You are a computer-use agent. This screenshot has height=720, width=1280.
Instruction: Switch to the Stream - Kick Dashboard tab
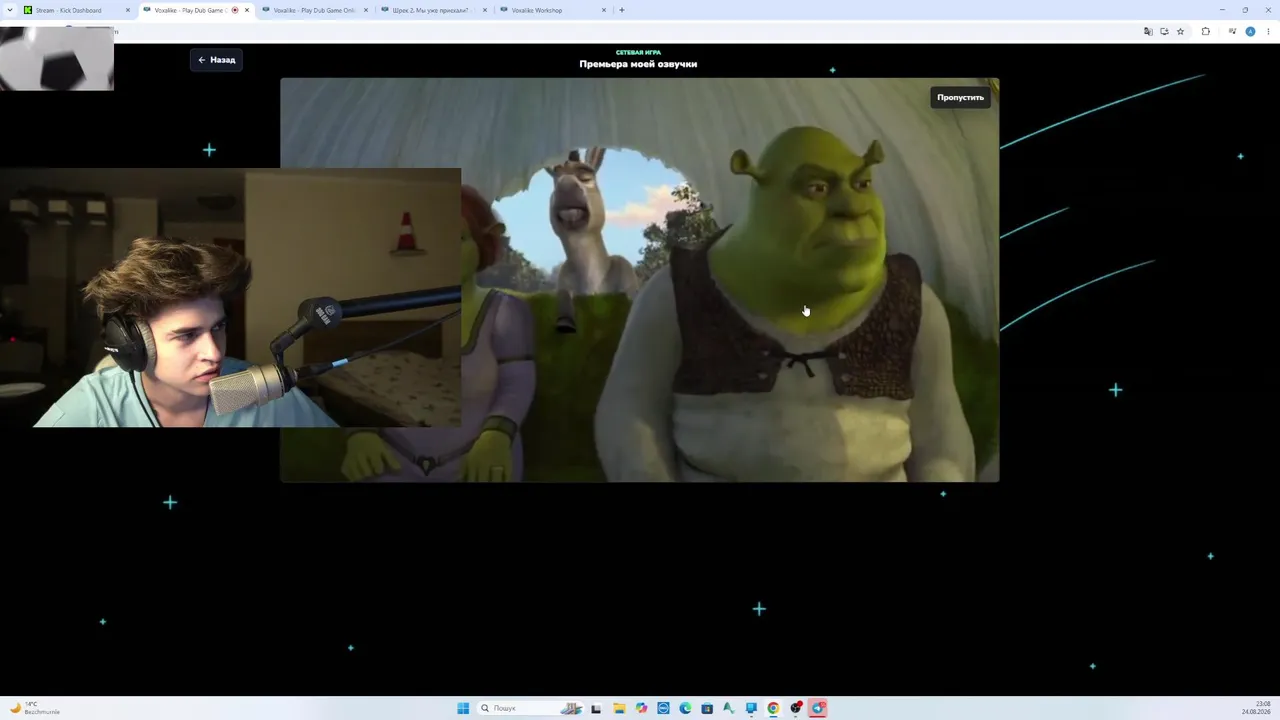(76, 10)
